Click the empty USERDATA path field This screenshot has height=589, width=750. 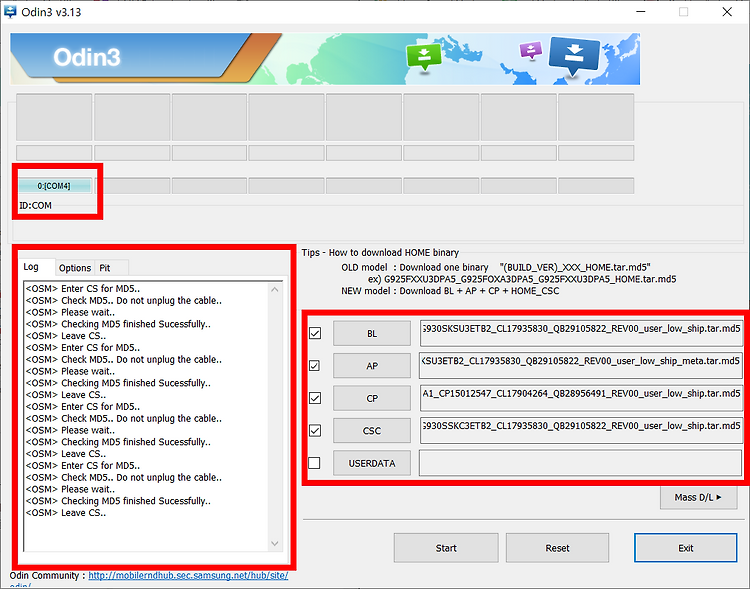[x=581, y=463]
